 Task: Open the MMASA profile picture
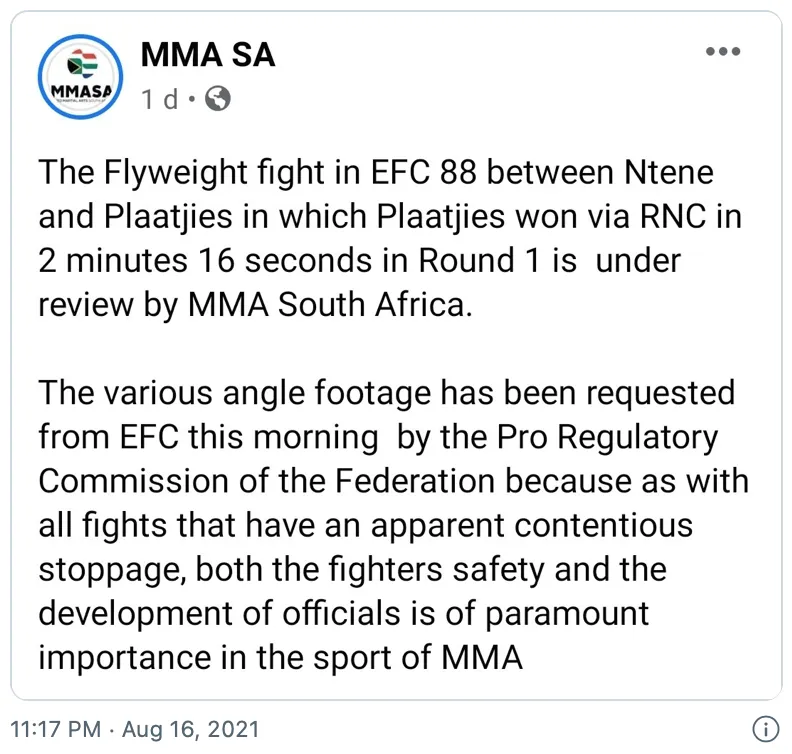[x=81, y=77]
